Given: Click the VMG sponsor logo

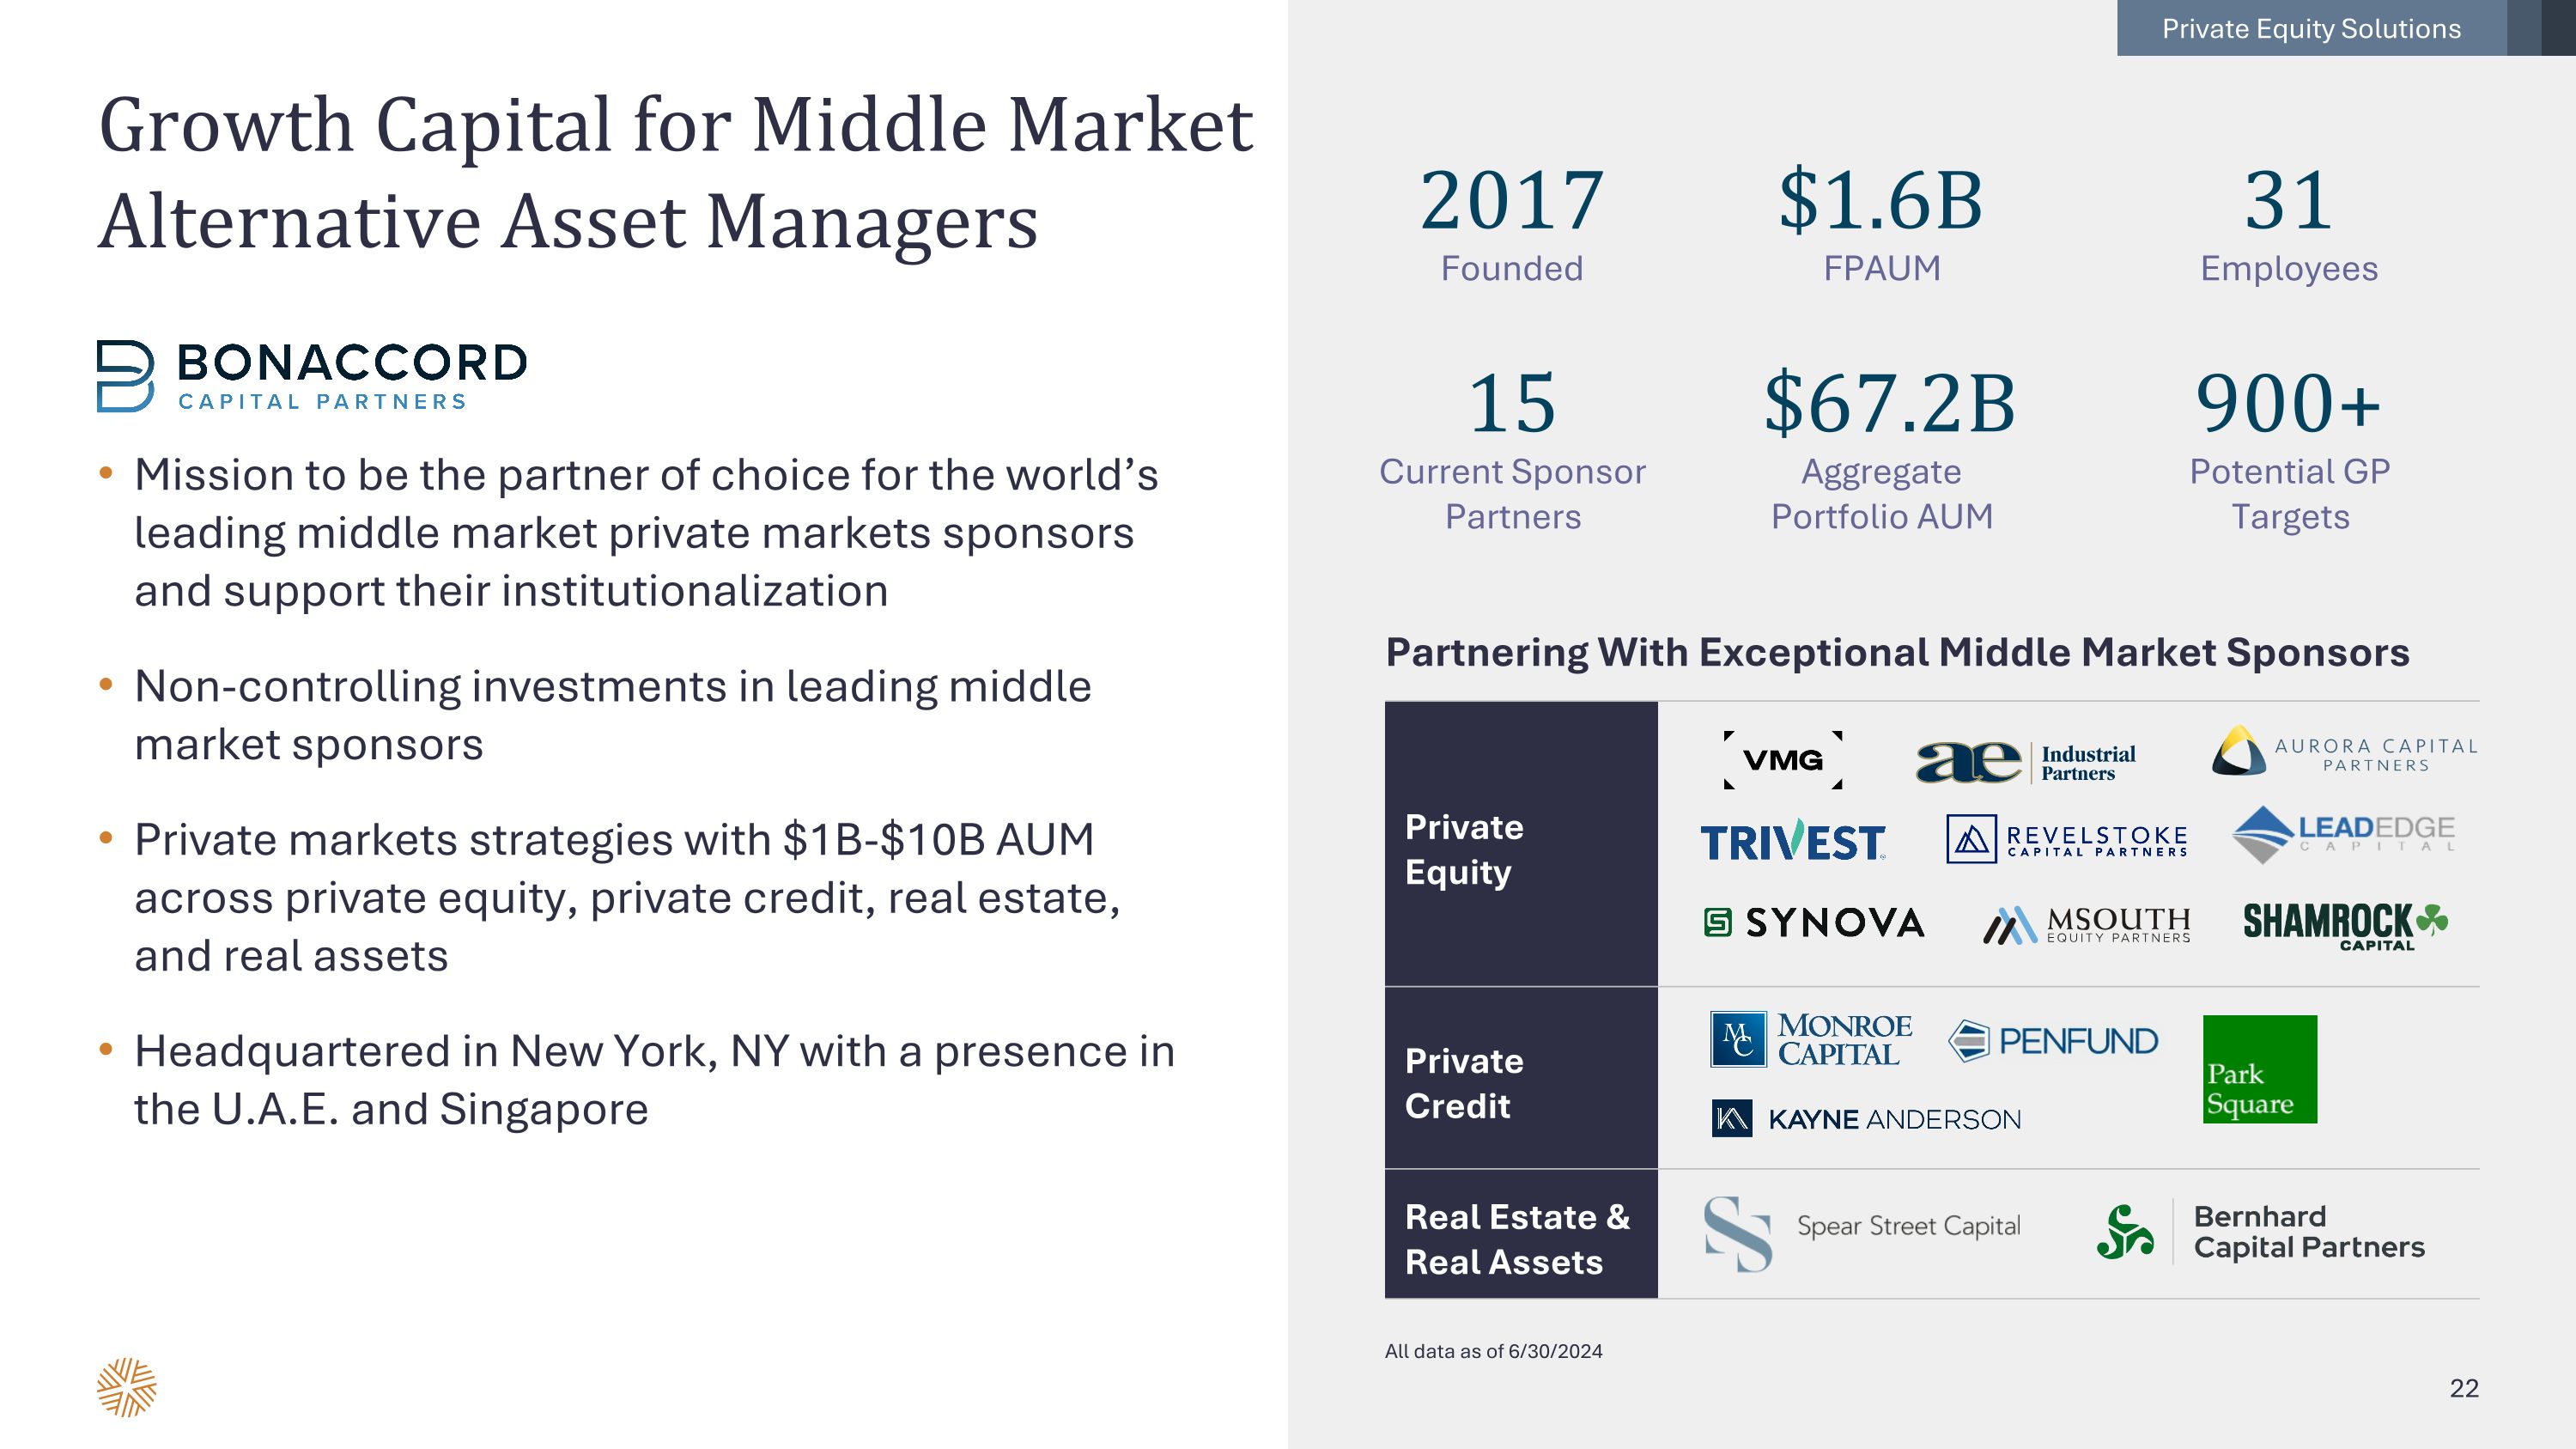Looking at the screenshot, I should click(x=1783, y=760).
